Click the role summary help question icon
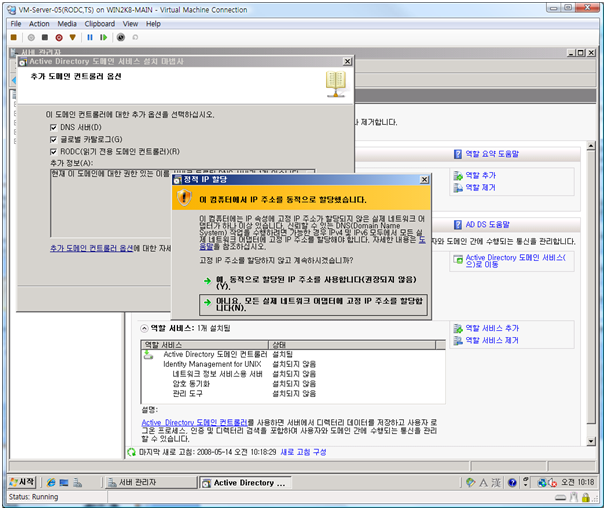The width and height of the screenshot is (606, 510). [458, 154]
